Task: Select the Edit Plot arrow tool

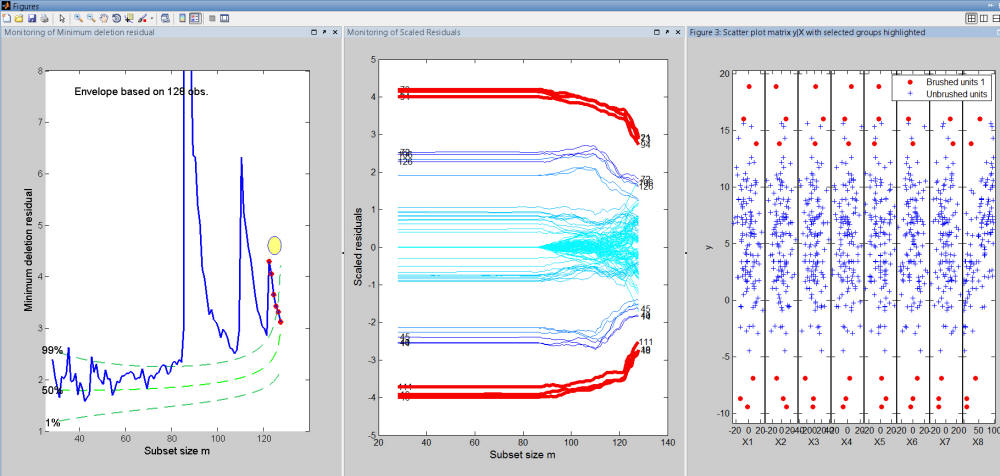Action: pos(61,19)
